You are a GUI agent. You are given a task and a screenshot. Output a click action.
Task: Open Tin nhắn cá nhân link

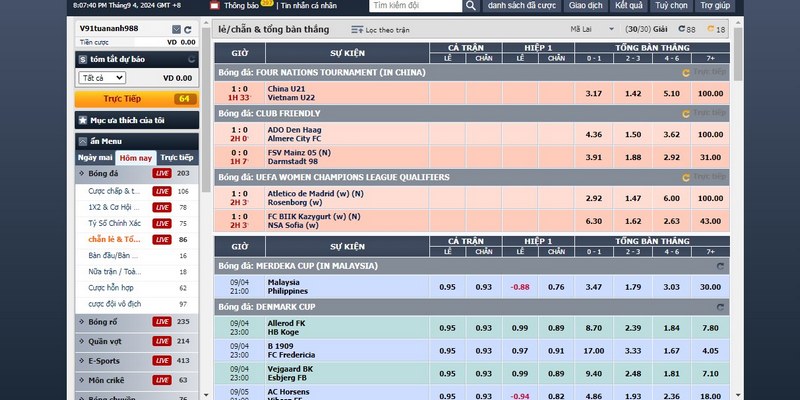point(309,6)
